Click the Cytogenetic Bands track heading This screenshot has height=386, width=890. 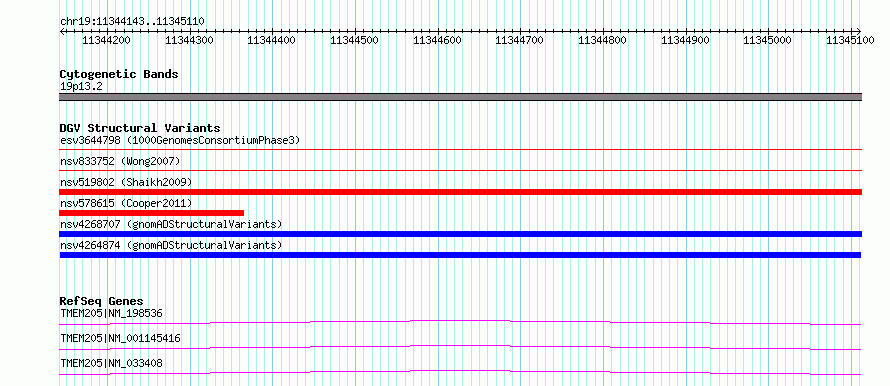tap(119, 74)
